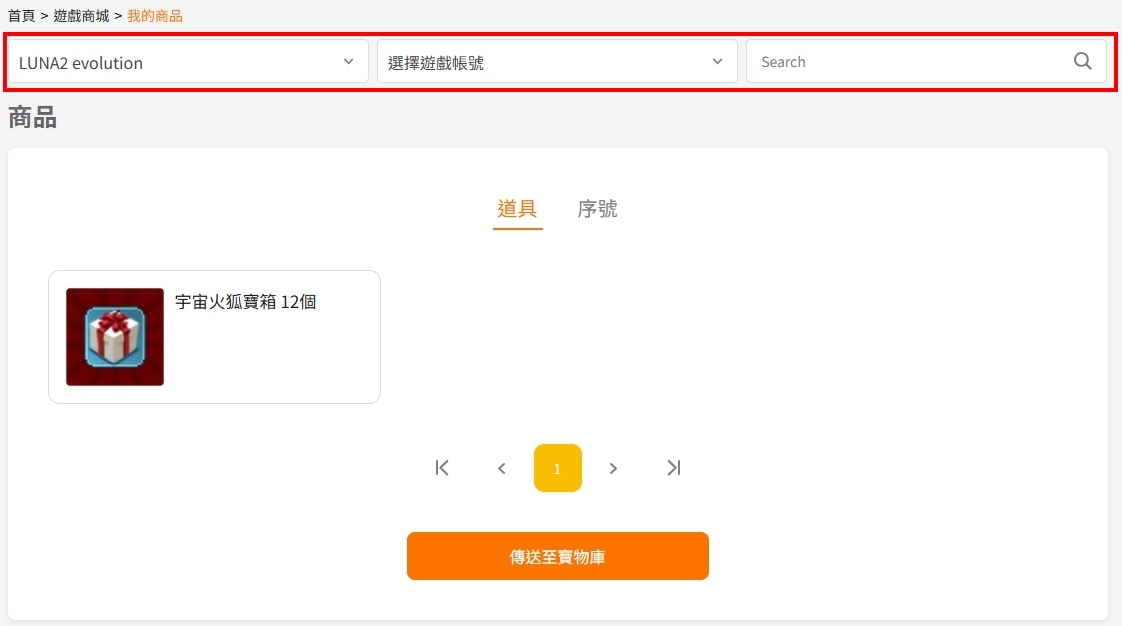Select the 宇宙火狐寶箱 12個 item card
The width and height of the screenshot is (1122, 626).
pyautogui.click(x=215, y=337)
